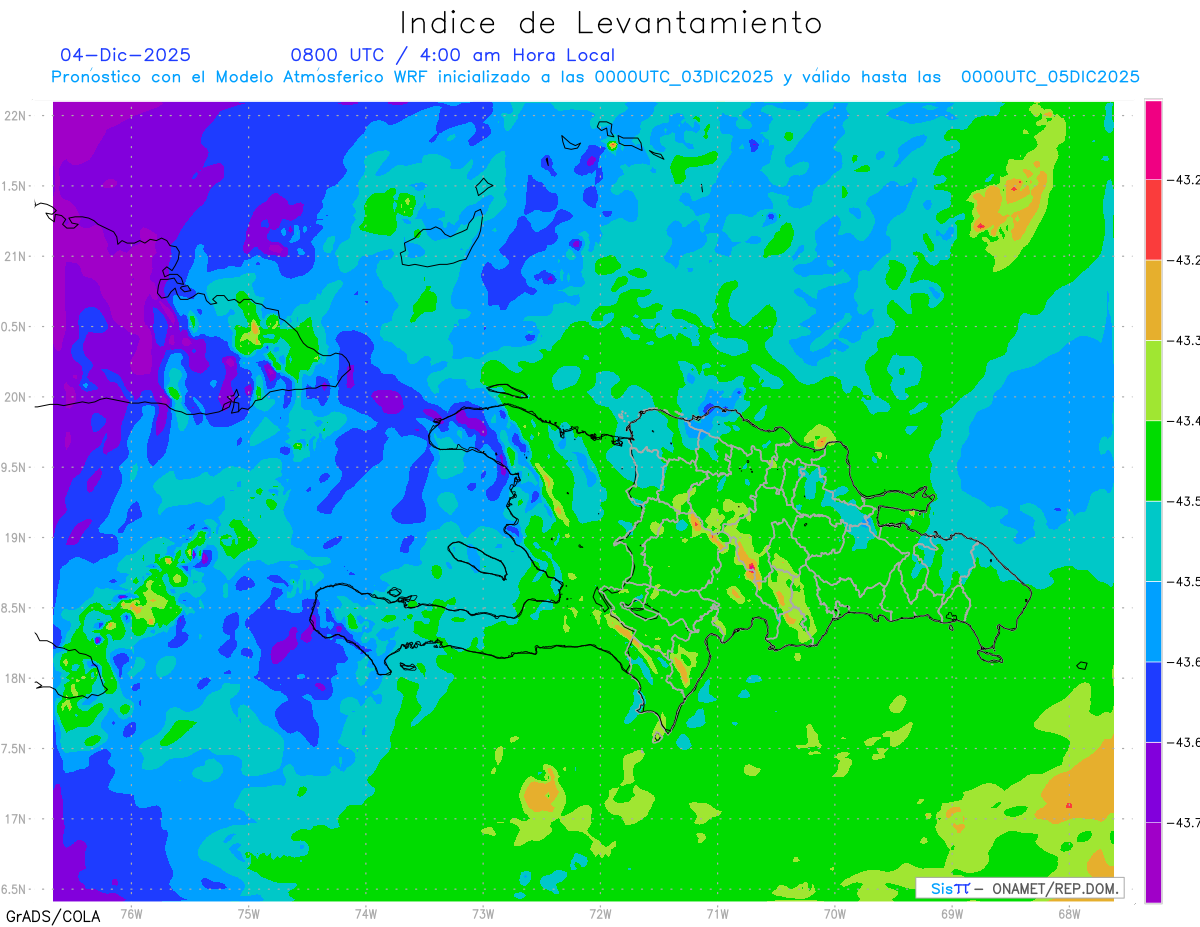Viewport: 1200px width, 927px height.
Task: Click the "-43.4" color bar value
Action: click(x=1182, y=421)
